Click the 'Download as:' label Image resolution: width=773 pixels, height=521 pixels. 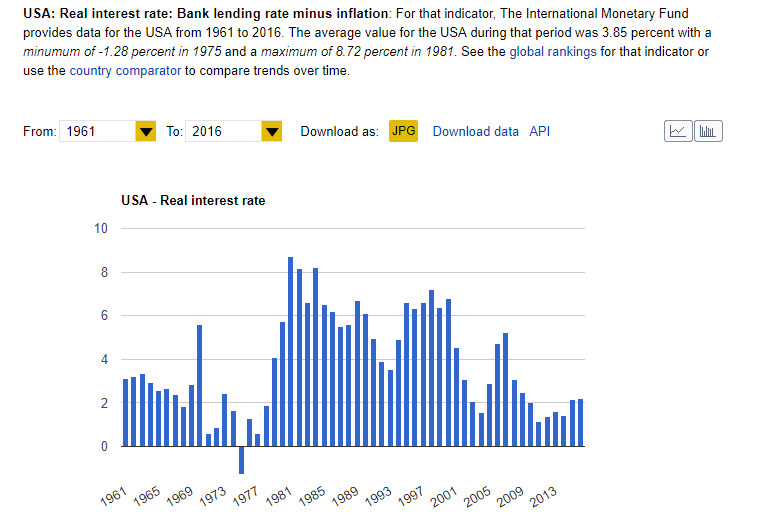pos(339,132)
